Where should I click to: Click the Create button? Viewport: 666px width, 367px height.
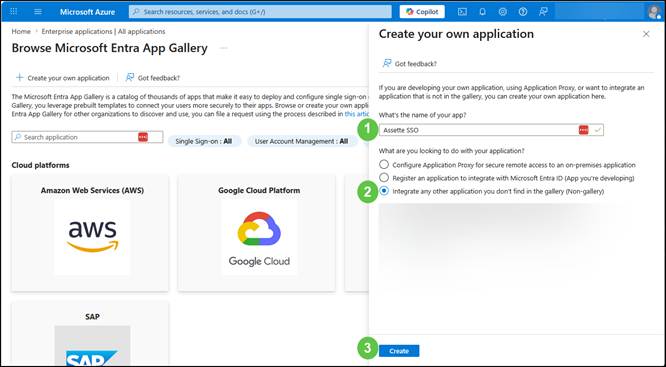tap(399, 351)
